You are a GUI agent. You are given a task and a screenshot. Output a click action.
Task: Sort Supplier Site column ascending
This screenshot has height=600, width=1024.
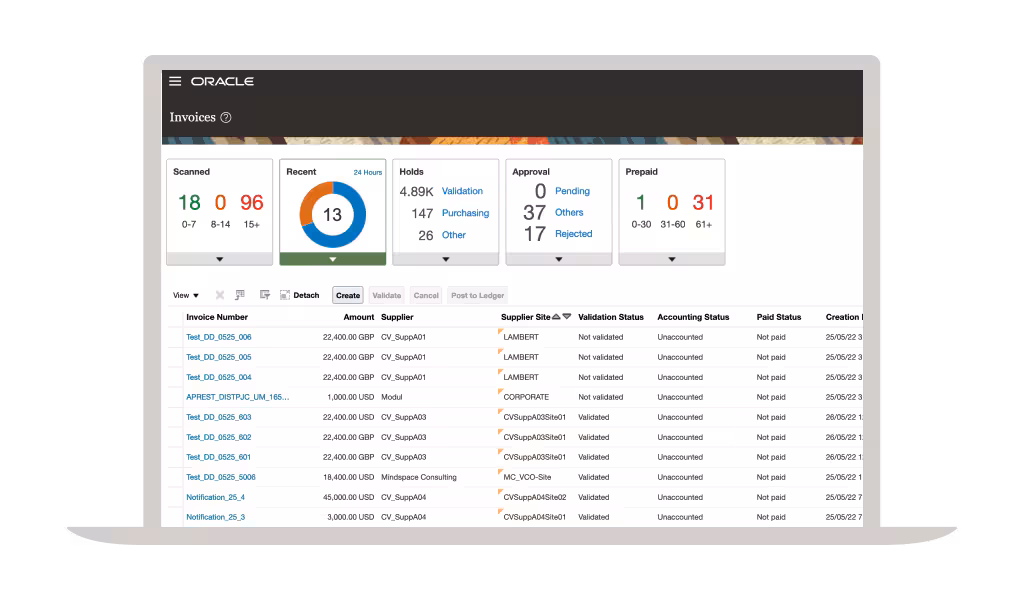(556, 317)
